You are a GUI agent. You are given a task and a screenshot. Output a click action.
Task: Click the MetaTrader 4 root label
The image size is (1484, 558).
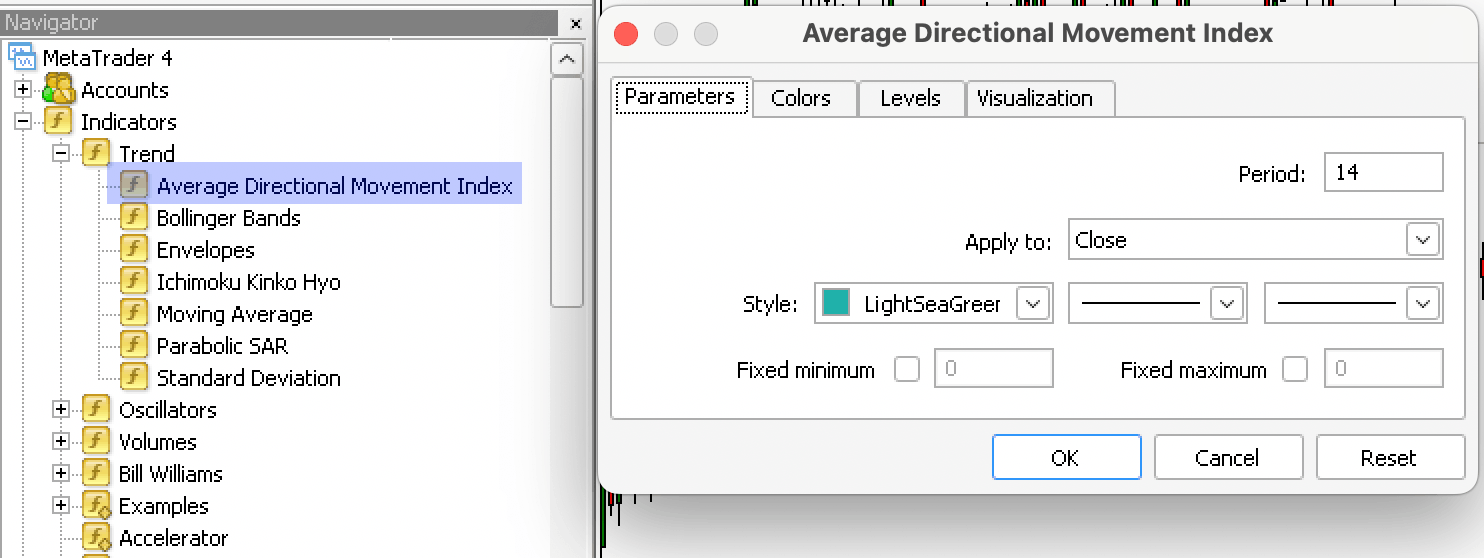[x=108, y=58]
